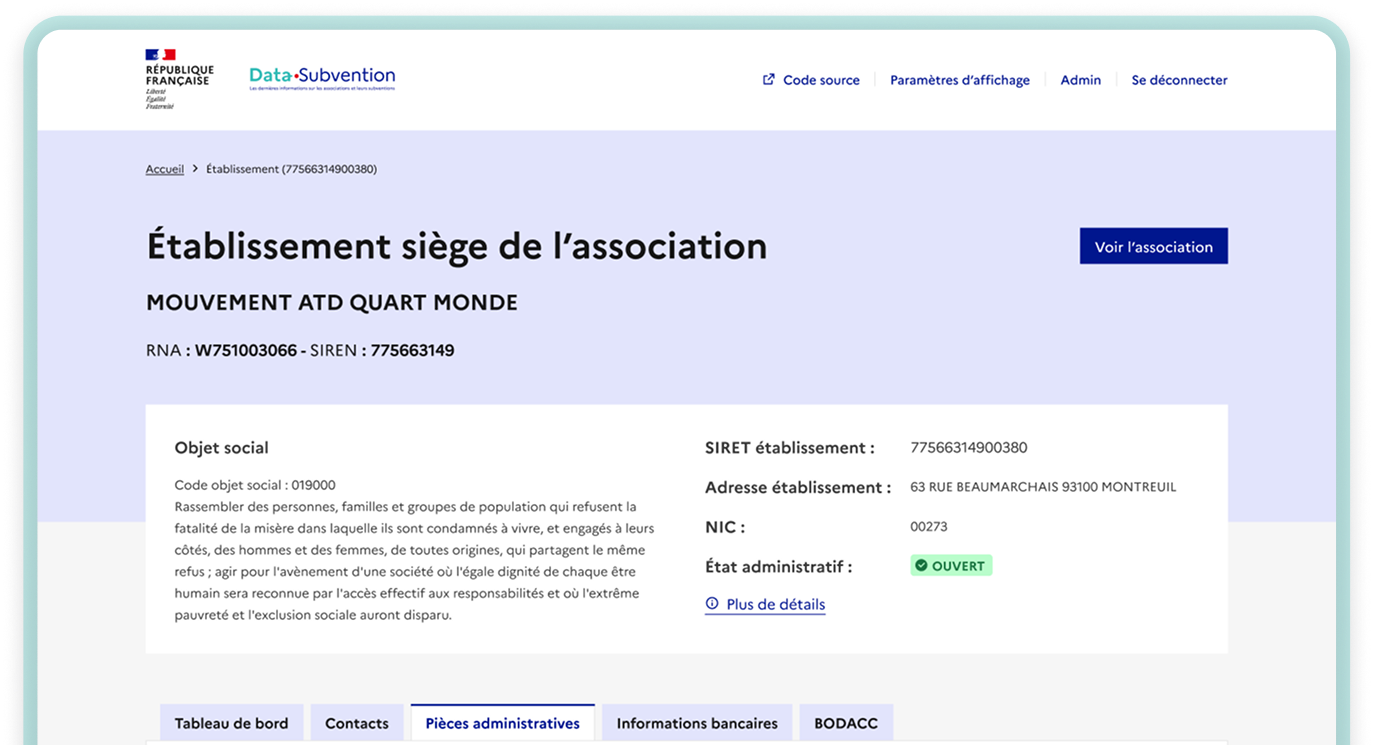Viewport: 1374px width, 745px height.
Task: Show the Informations bancaires tab
Action: [x=696, y=723]
